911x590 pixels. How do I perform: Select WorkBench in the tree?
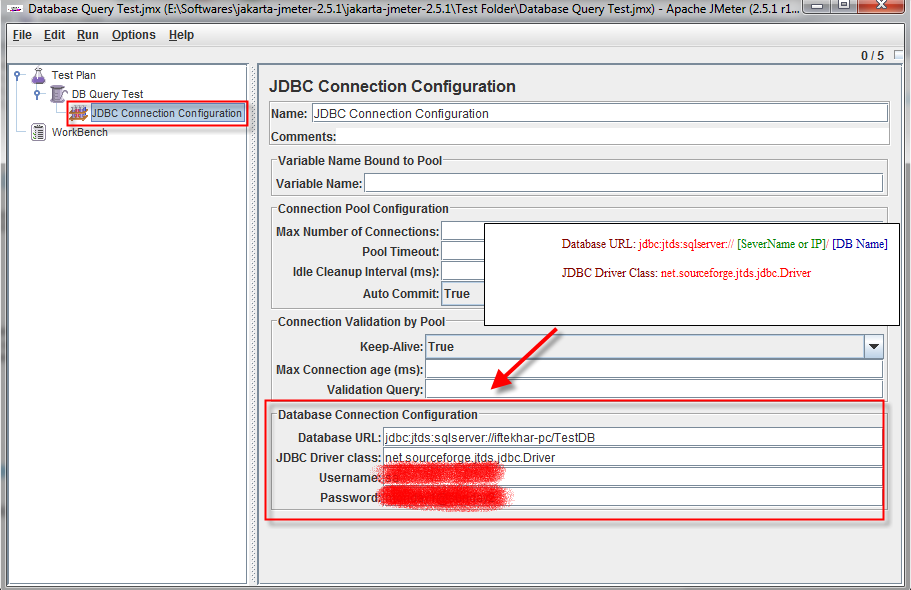80,132
